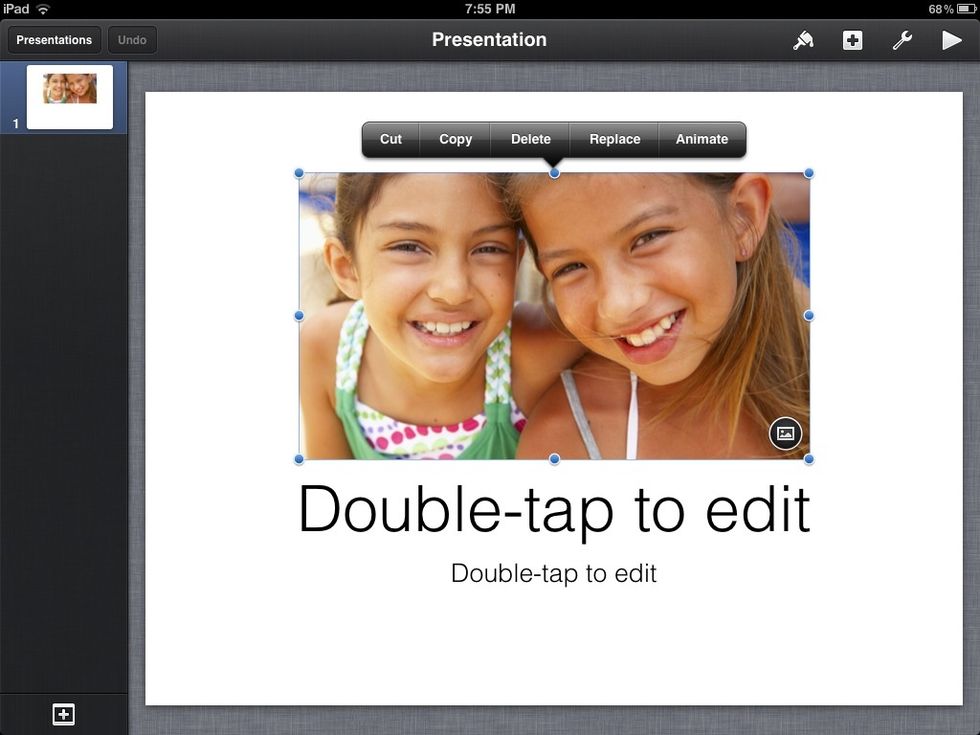The height and width of the screenshot is (735, 980).
Task: Open the Format paintbrush inspector
Action: (803, 40)
